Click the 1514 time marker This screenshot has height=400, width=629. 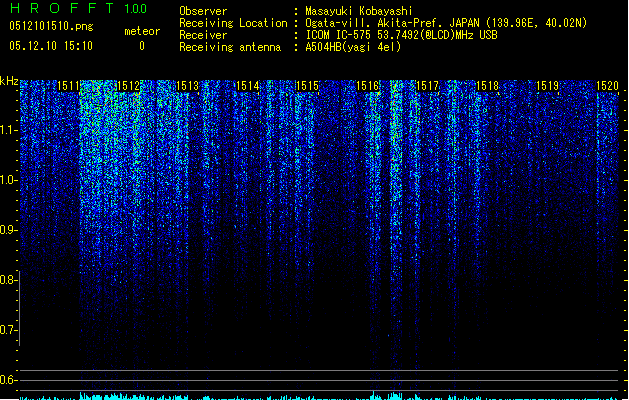(x=248, y=86)
